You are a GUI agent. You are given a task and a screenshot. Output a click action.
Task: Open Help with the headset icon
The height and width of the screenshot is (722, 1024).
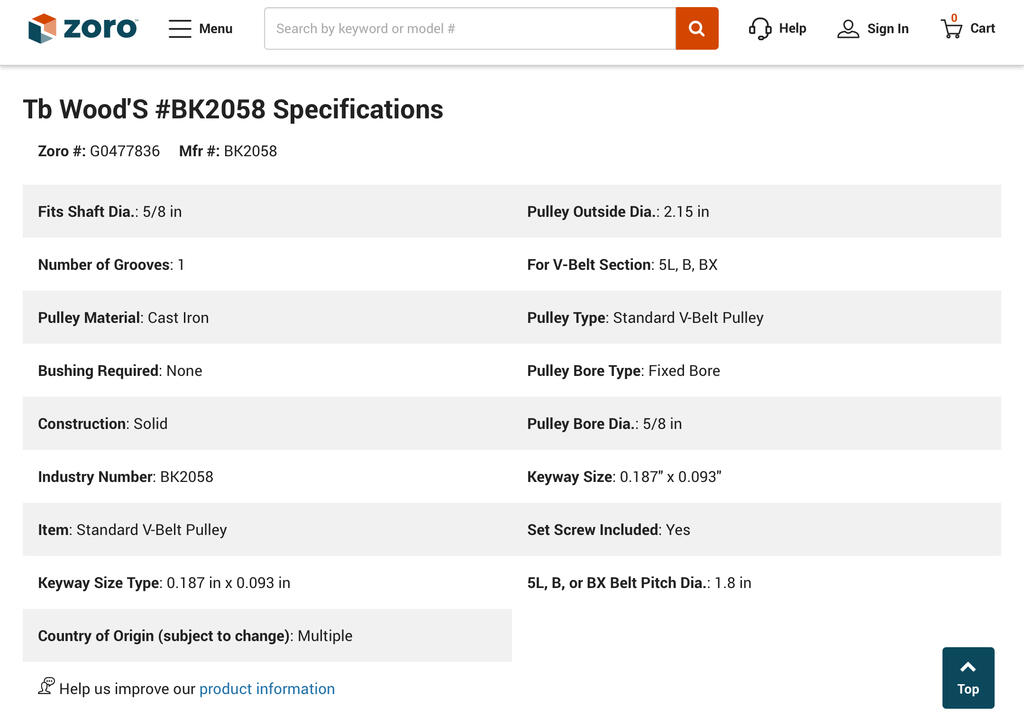pyautogui.click(x=777, y=29)
